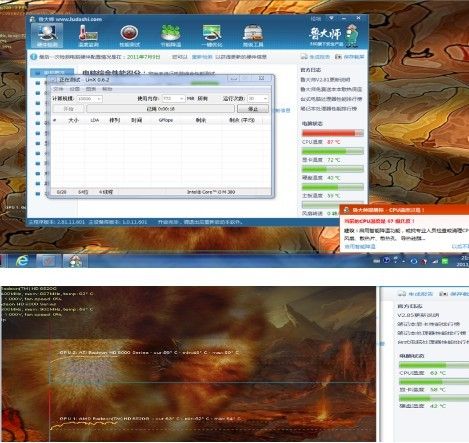The image size is (469, 443).
Task: Click the green tray icon in taskbar
Action: (x=445, y=261)
